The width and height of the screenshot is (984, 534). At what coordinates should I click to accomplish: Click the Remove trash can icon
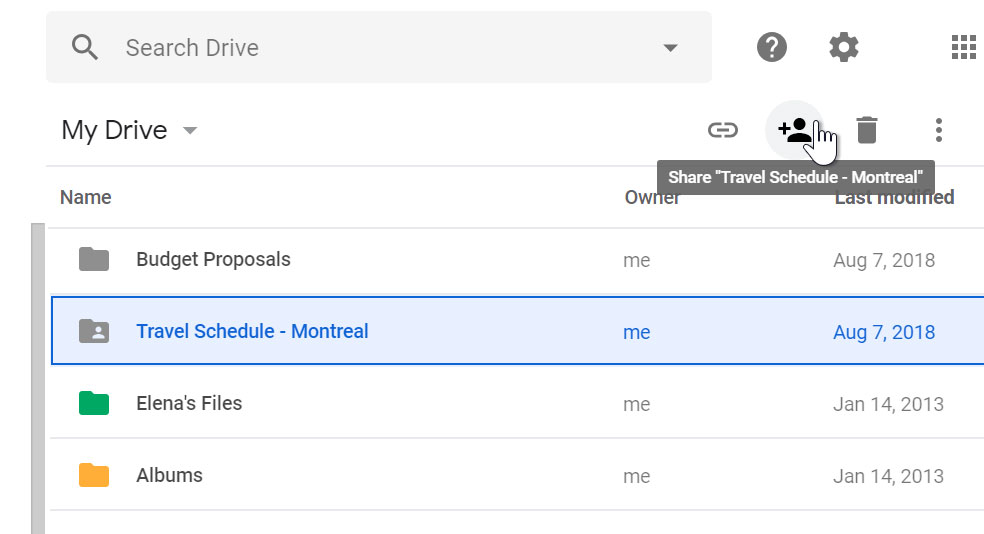pyautogui.click(x=867, y=130)
